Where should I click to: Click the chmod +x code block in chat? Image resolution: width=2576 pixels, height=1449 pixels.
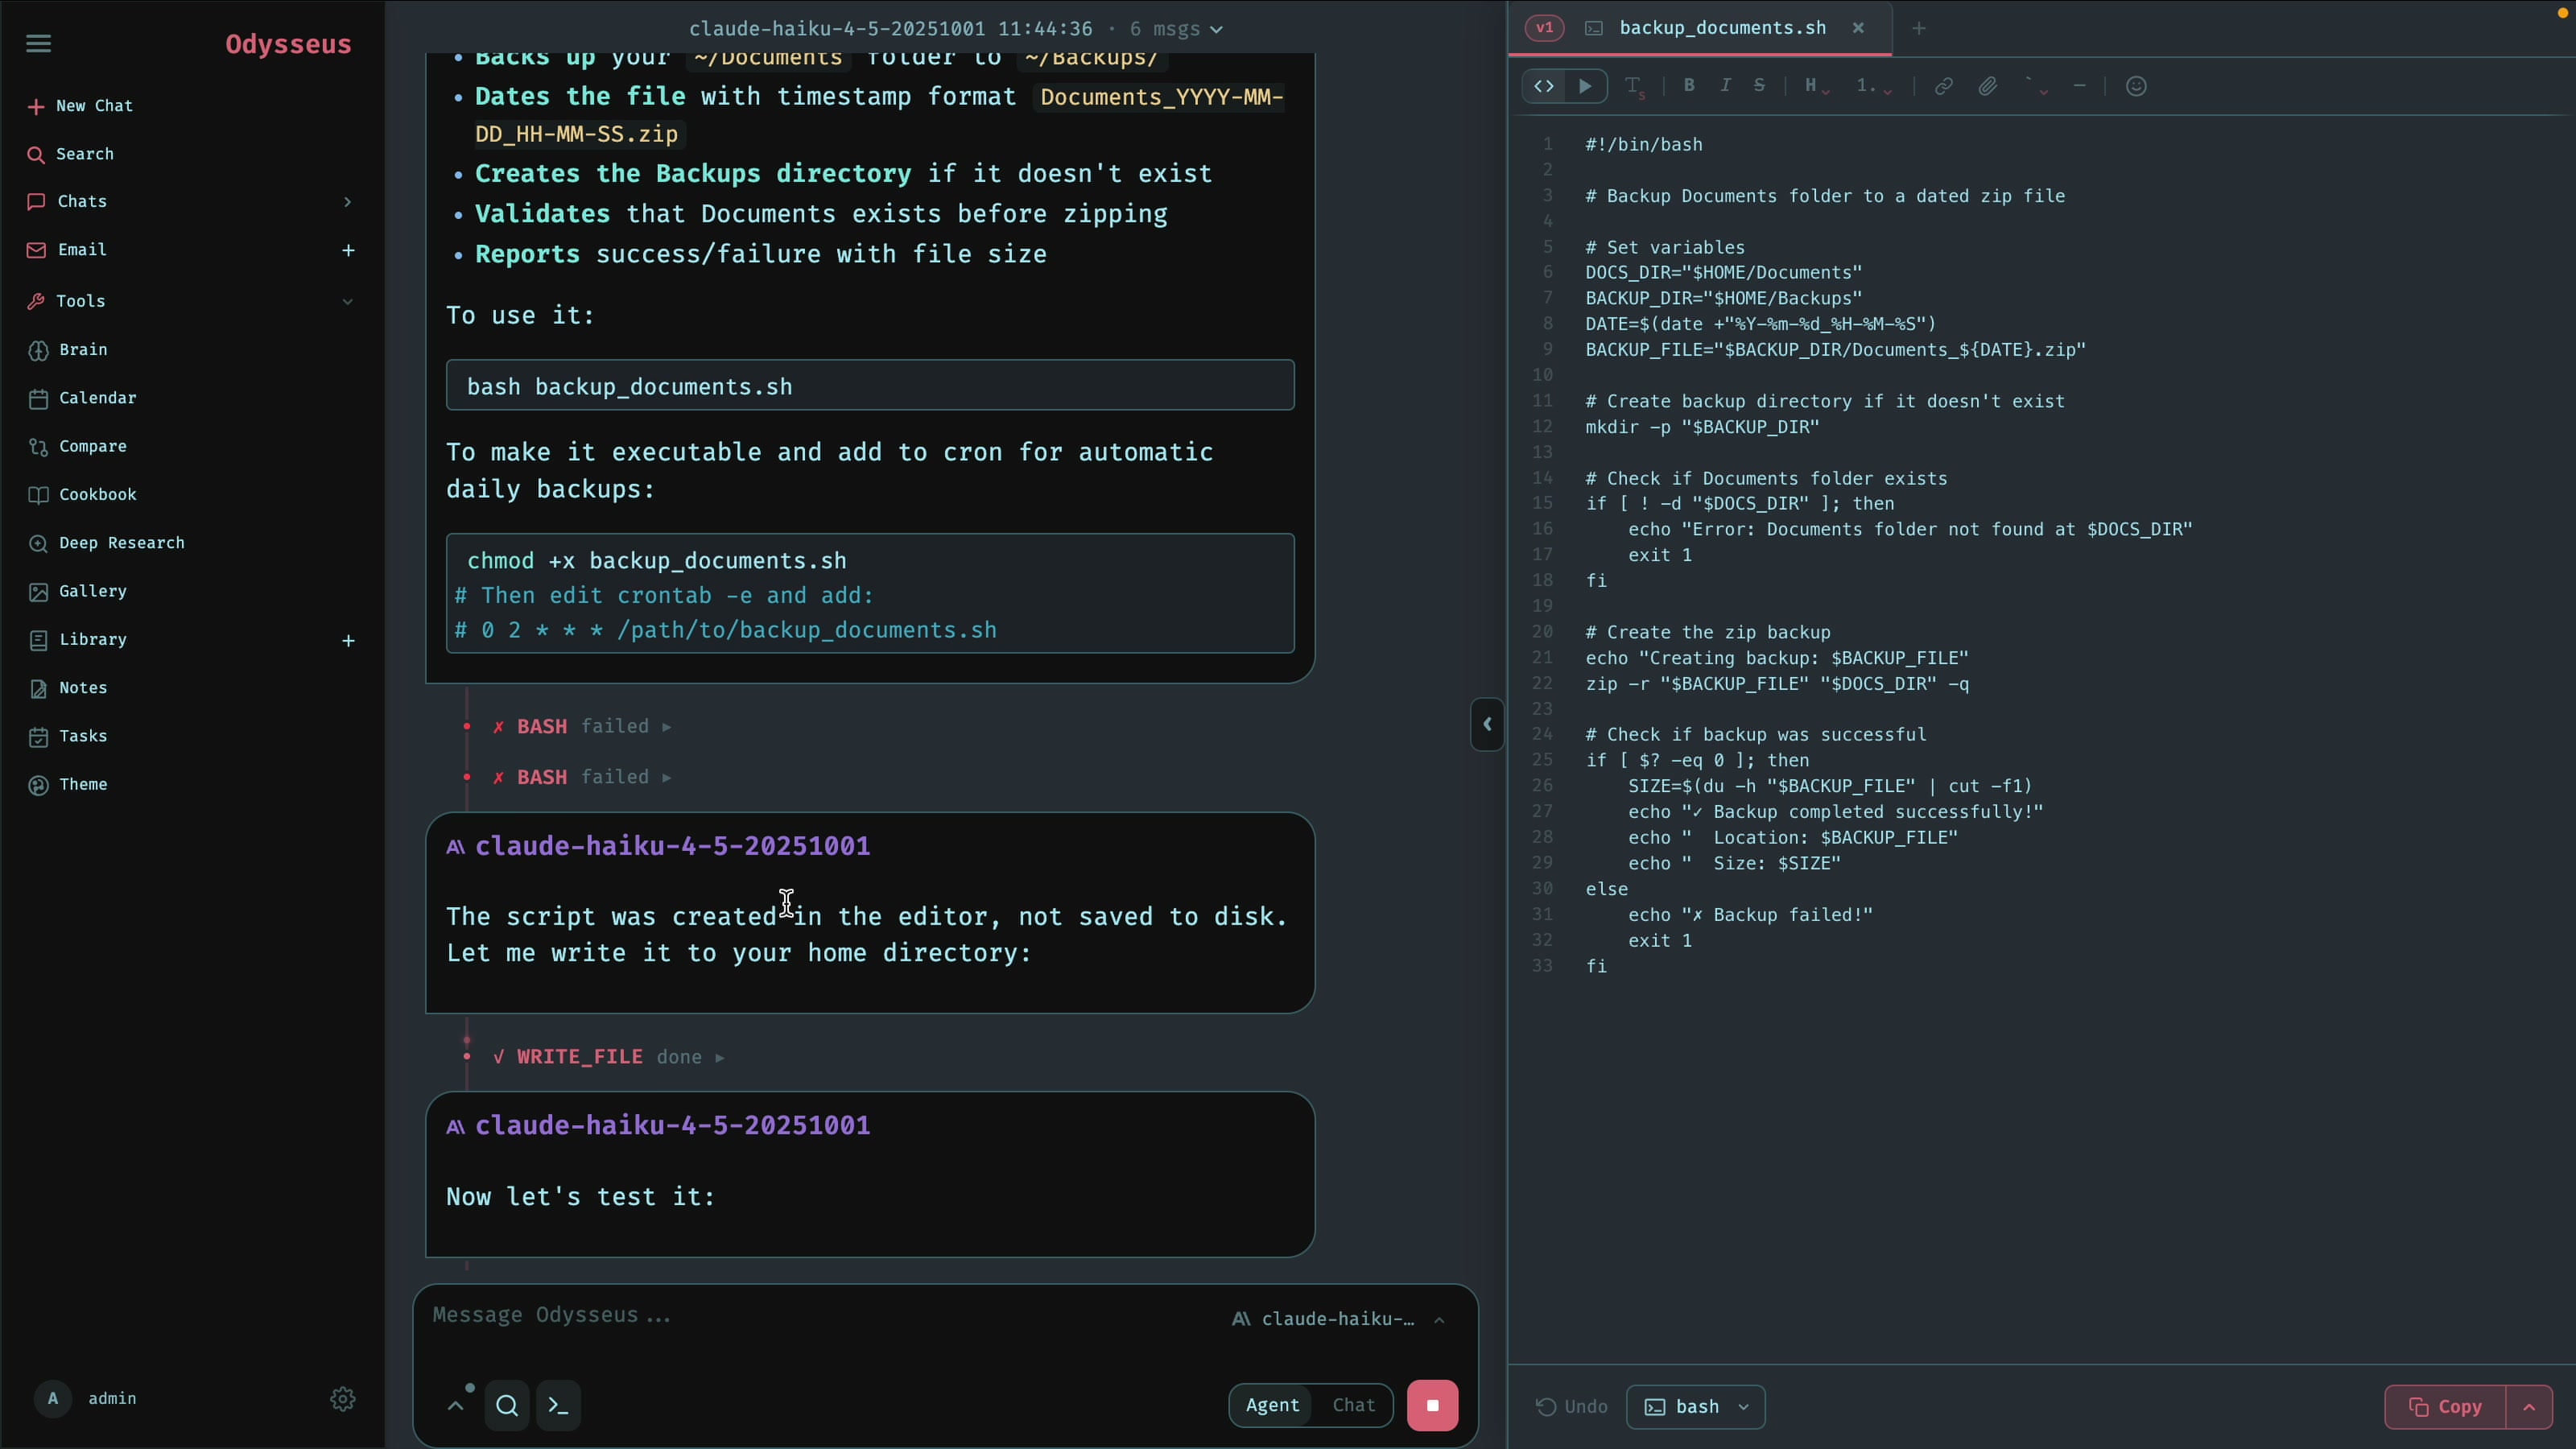(x=870, y=594)
